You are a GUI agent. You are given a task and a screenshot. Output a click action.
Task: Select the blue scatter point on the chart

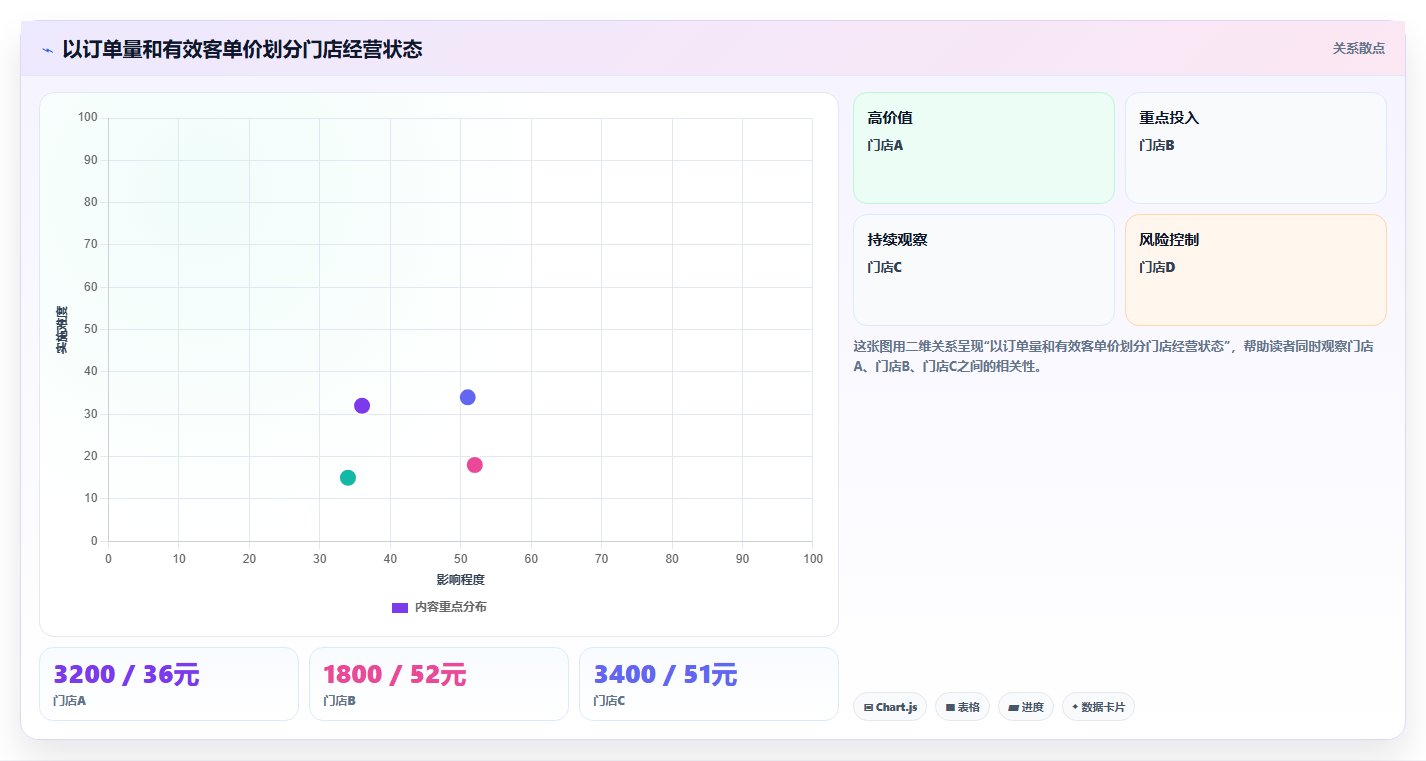pos(467,397)
